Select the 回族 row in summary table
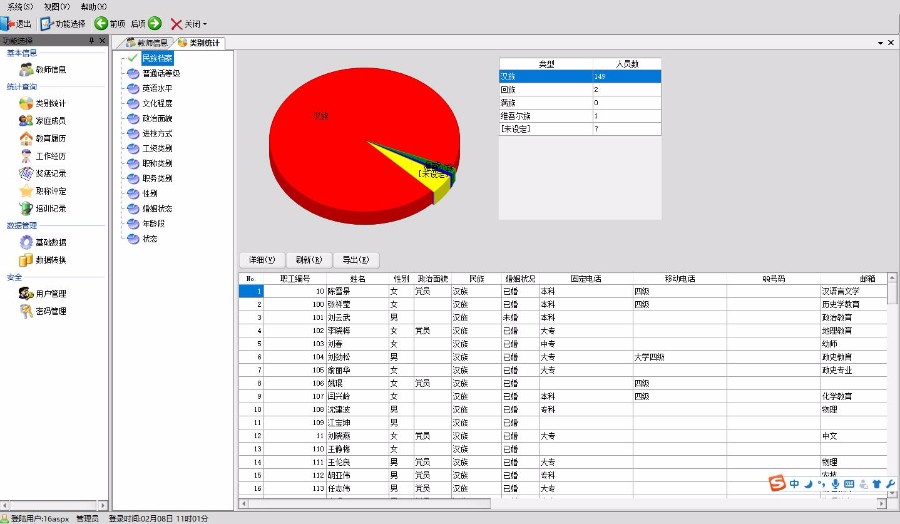The width and height of the screenshot is (900, 524). click(x=580, y=90)
